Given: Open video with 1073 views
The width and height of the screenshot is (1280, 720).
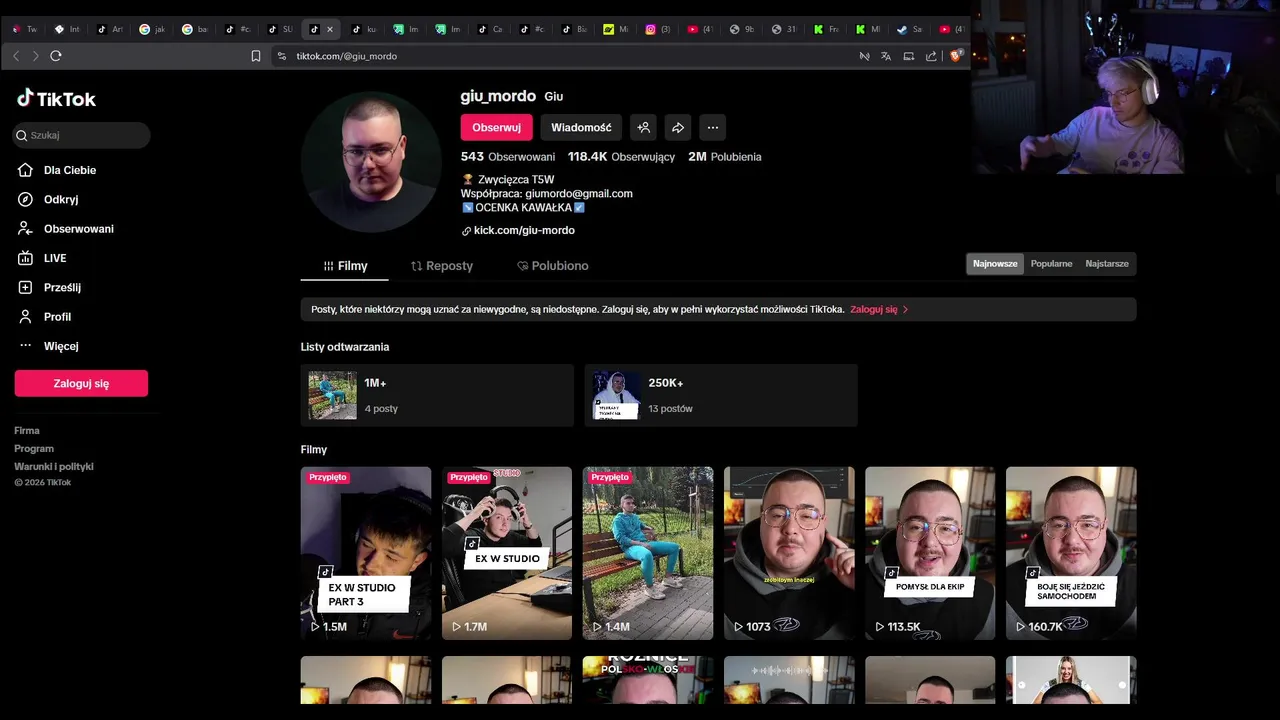Looking at the screenshot, I should (789, 553).
